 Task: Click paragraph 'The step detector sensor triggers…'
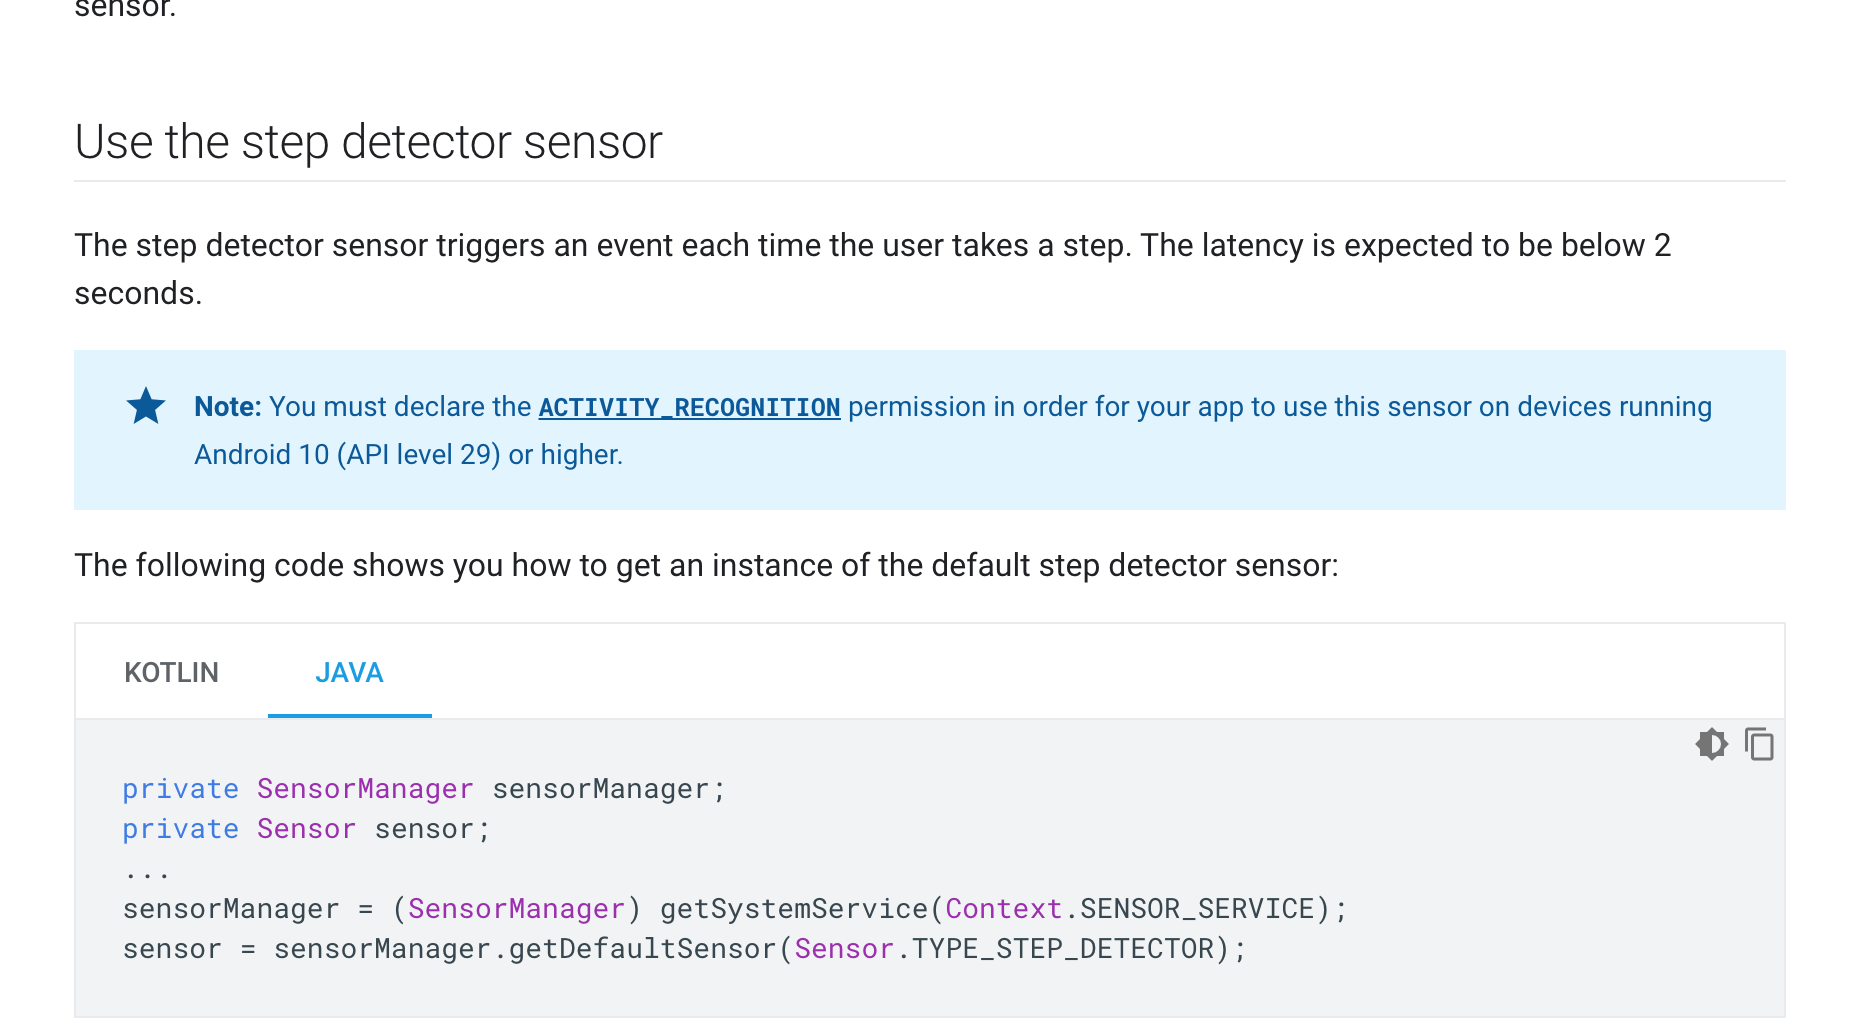coord(872,269)
